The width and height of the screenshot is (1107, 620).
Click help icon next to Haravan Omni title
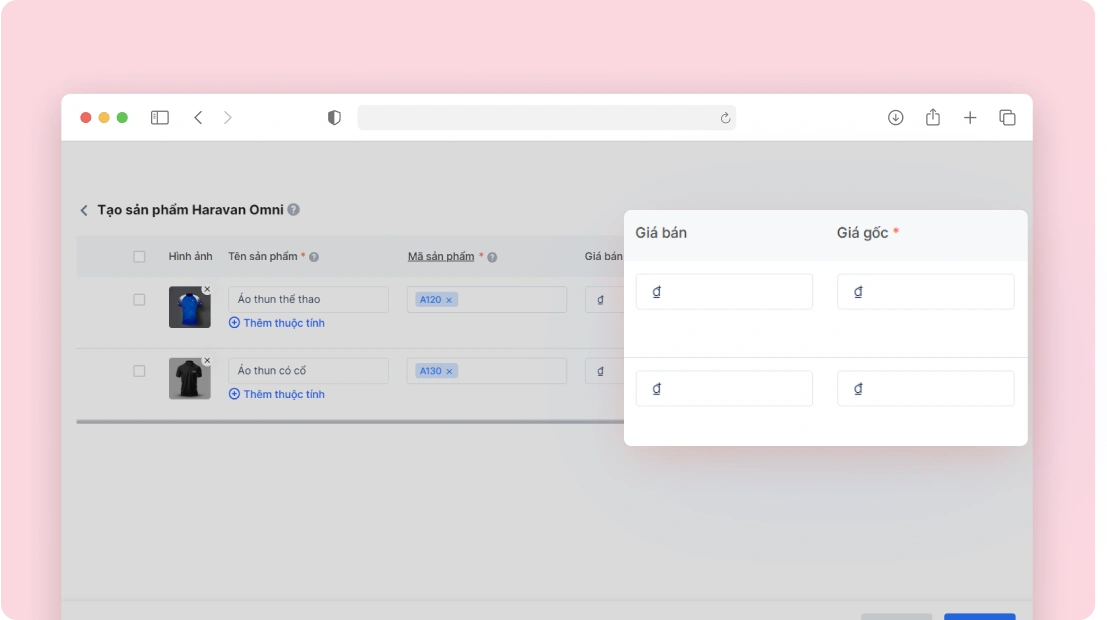pyautogui.click(x=293, y=210)
